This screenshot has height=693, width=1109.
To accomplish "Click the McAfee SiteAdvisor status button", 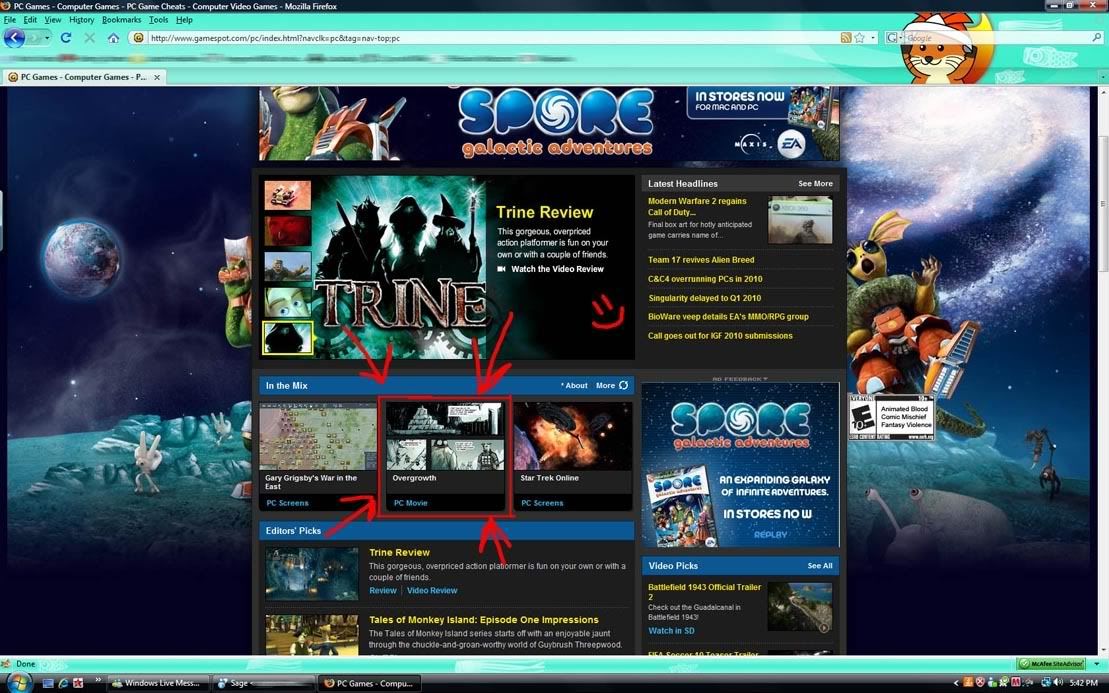I will coord(1051,663).
